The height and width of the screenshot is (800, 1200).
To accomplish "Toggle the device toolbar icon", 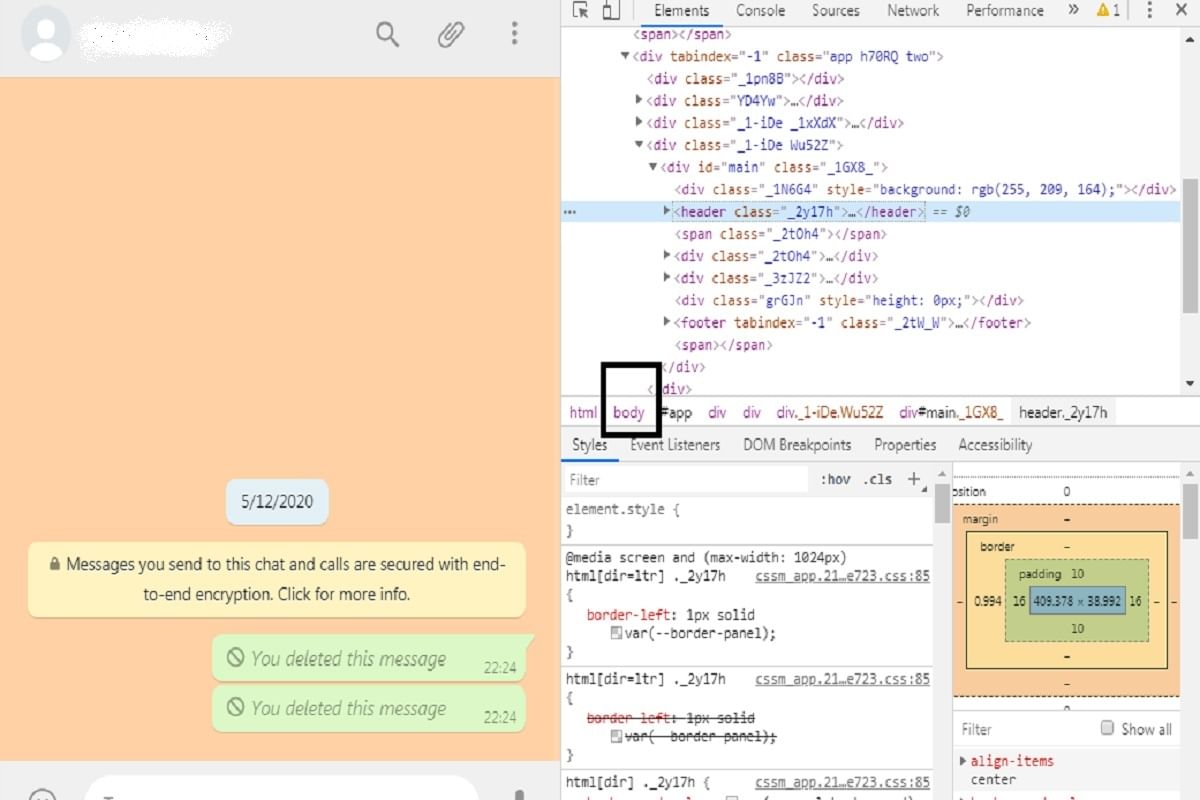I will click(x=610, y=11).
